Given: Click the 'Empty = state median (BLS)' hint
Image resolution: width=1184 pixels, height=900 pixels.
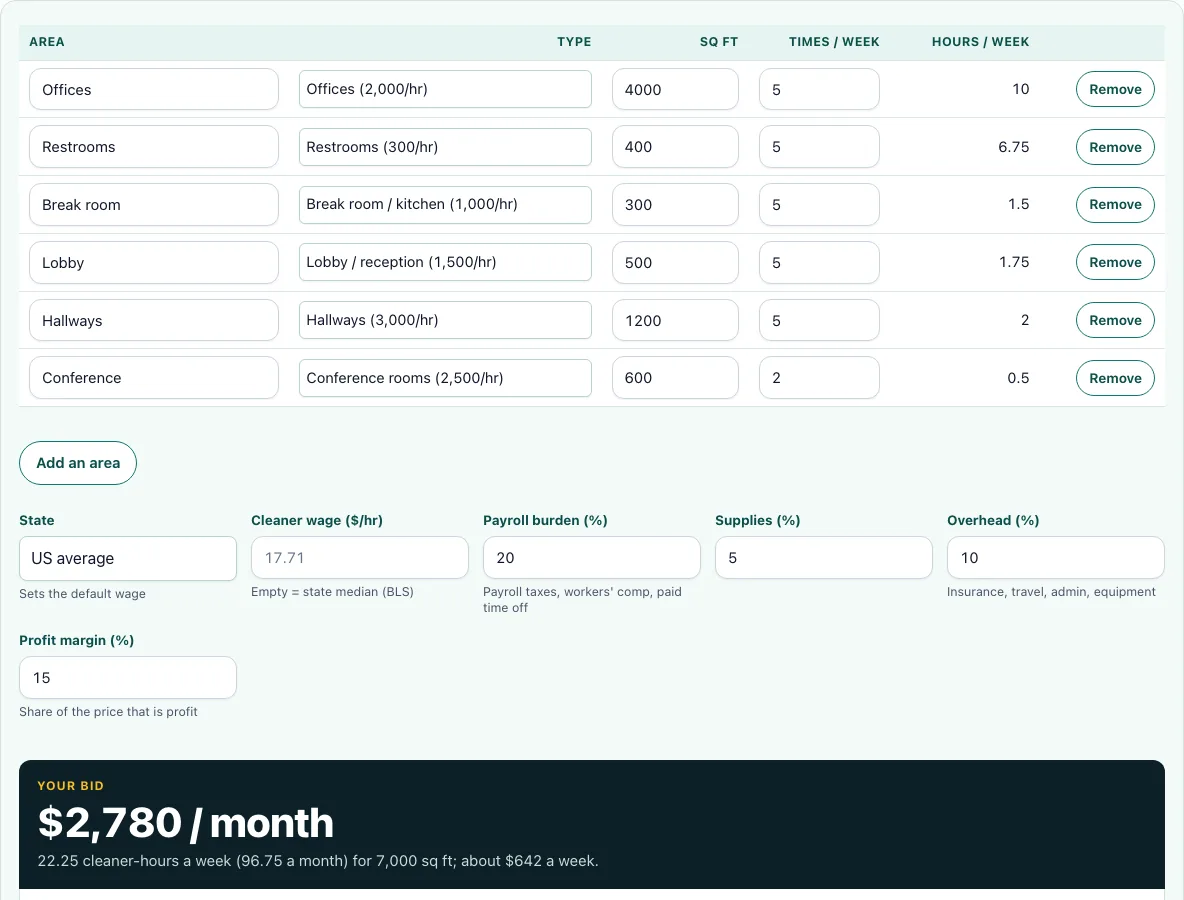Looking at the screenshot, I should click(x=332, y=592).
